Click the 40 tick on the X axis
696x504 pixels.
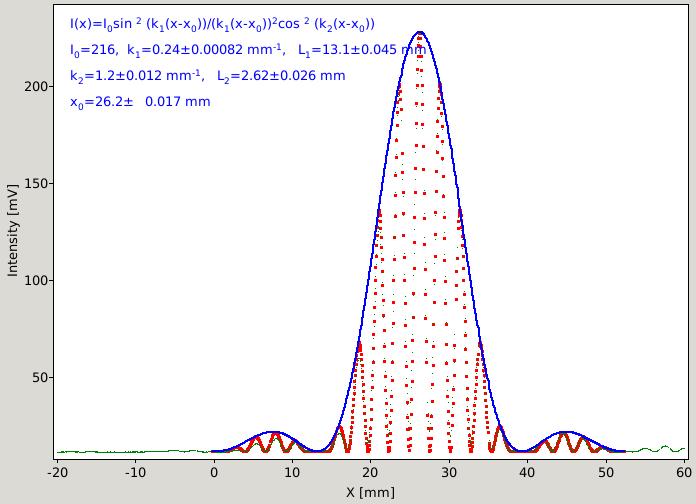(x=527, y=472)
